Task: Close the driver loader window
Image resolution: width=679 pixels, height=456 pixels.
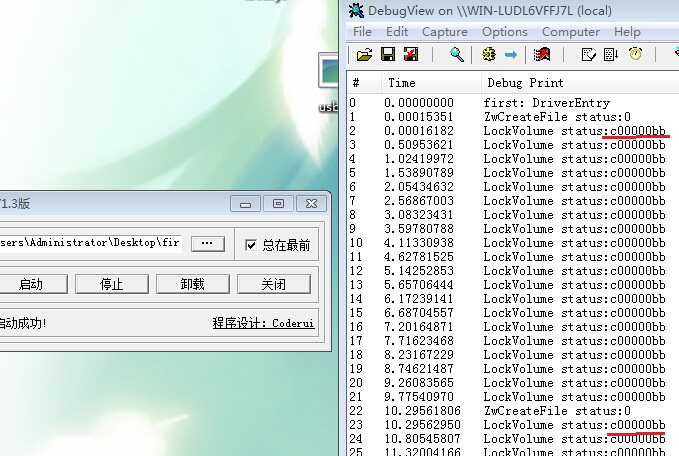Action: click(311, 204)
